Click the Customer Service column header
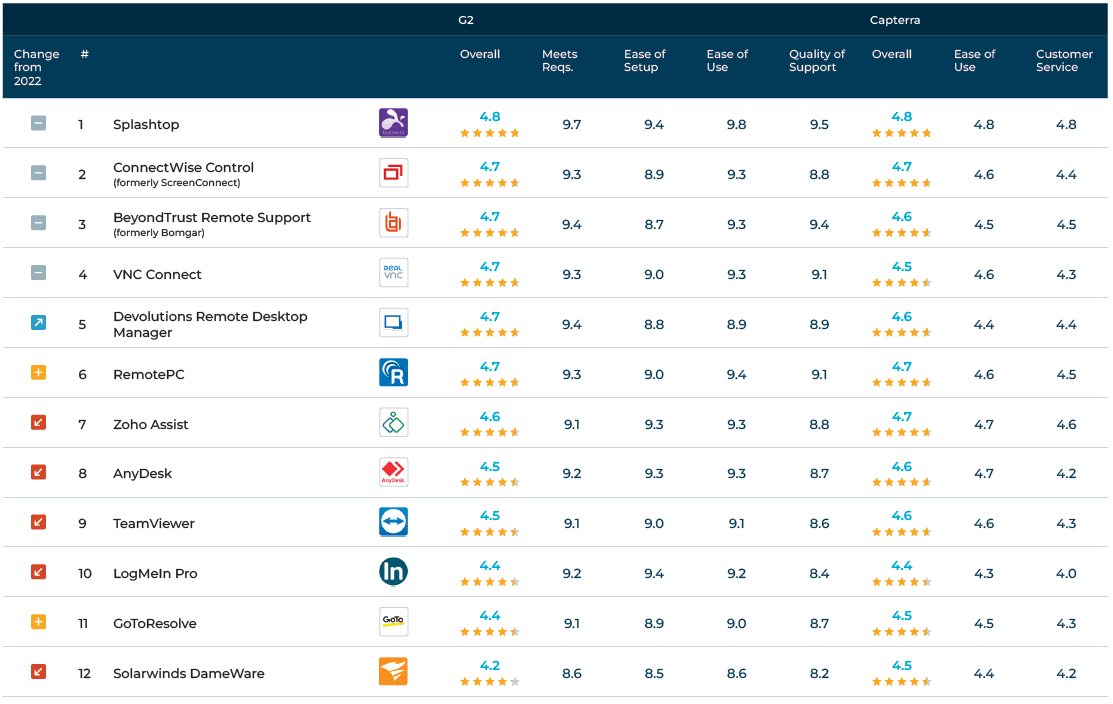The height and width of the screenshot is (704, 1113). click(x=1064, y=60)
